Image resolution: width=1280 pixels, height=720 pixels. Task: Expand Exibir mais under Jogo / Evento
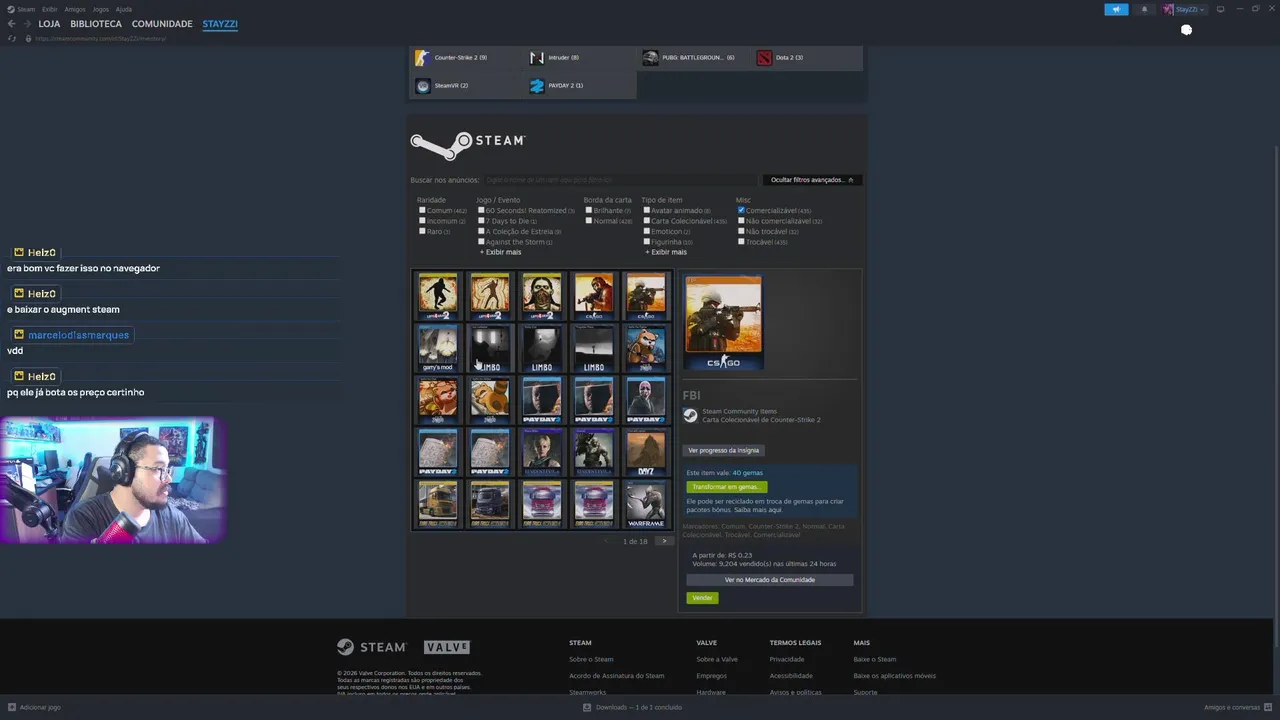tap(500, 252)
